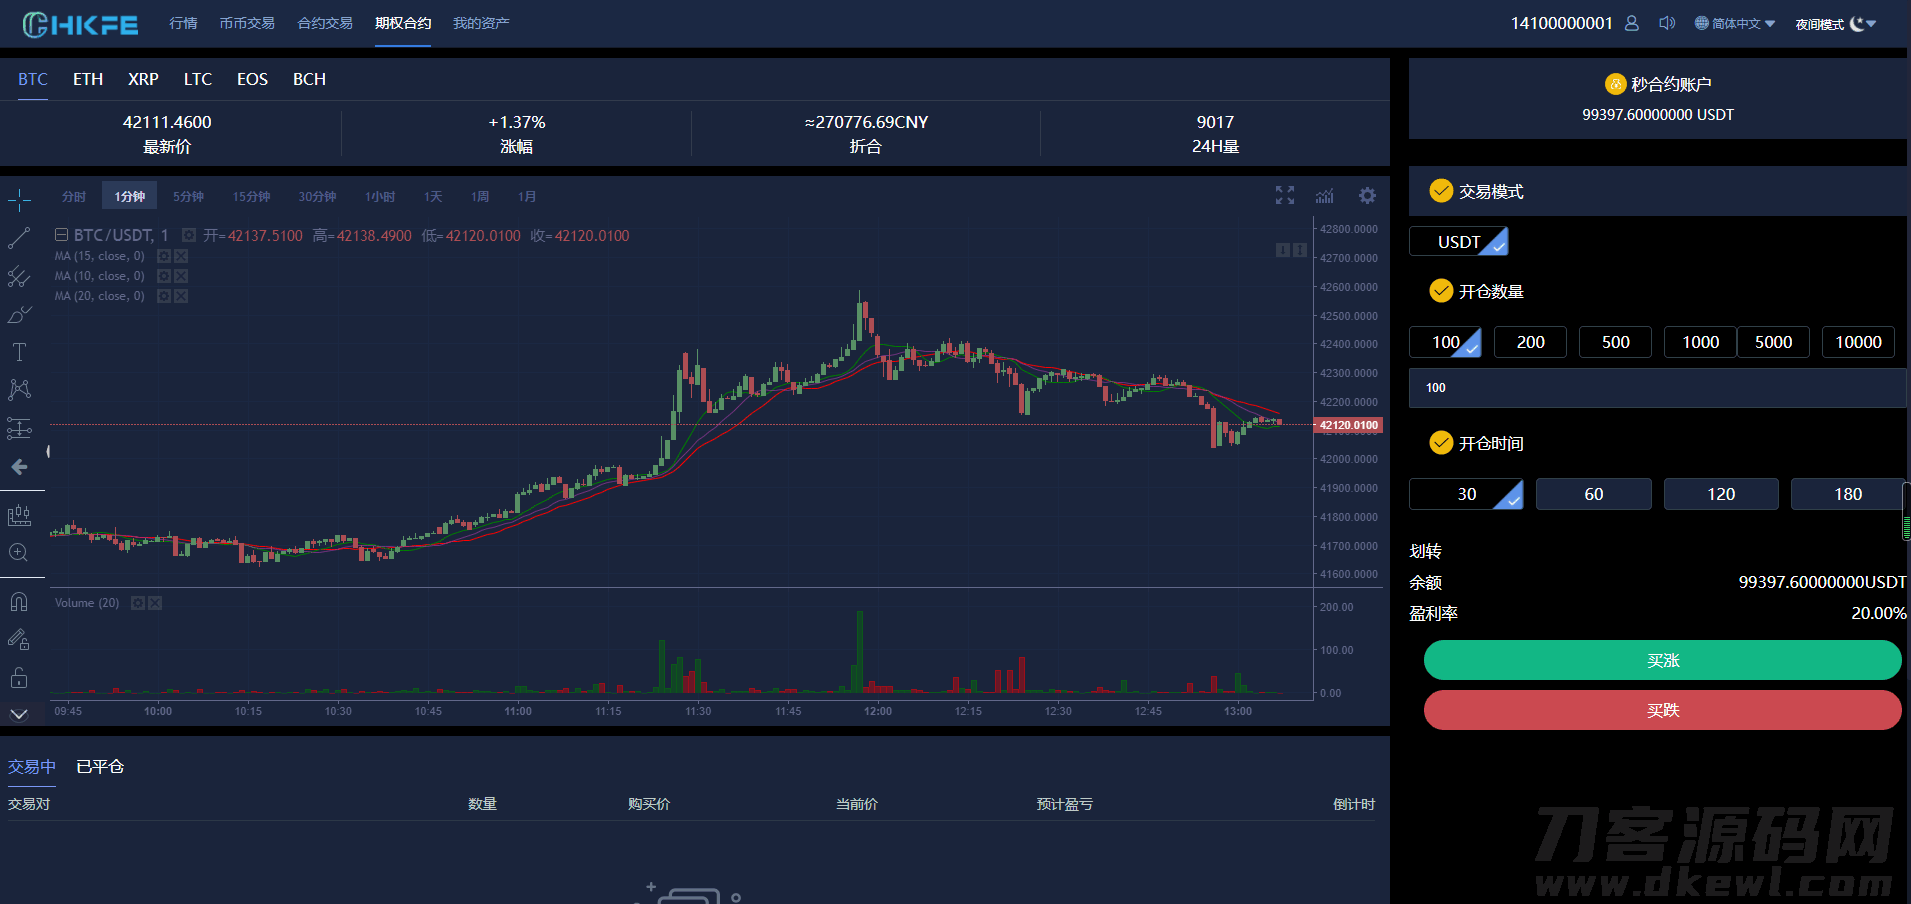Collapse the BTC/USDT legend
The image size is (1911, 904).
(61, 235)
